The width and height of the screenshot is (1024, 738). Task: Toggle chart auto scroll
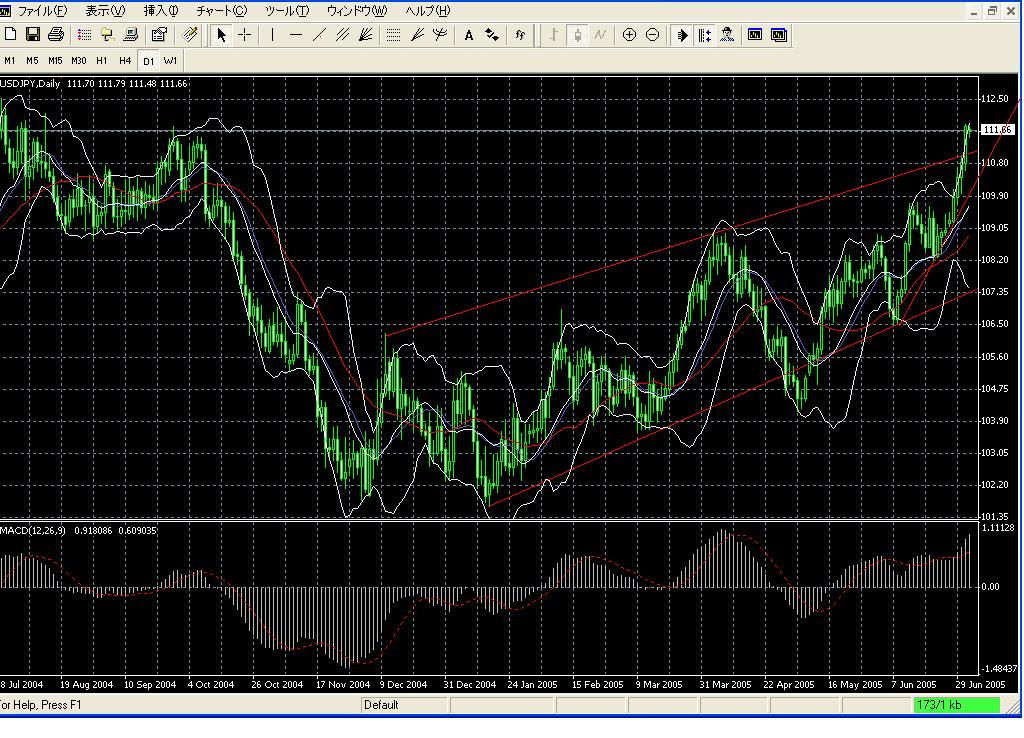click(x=682, y=35)
